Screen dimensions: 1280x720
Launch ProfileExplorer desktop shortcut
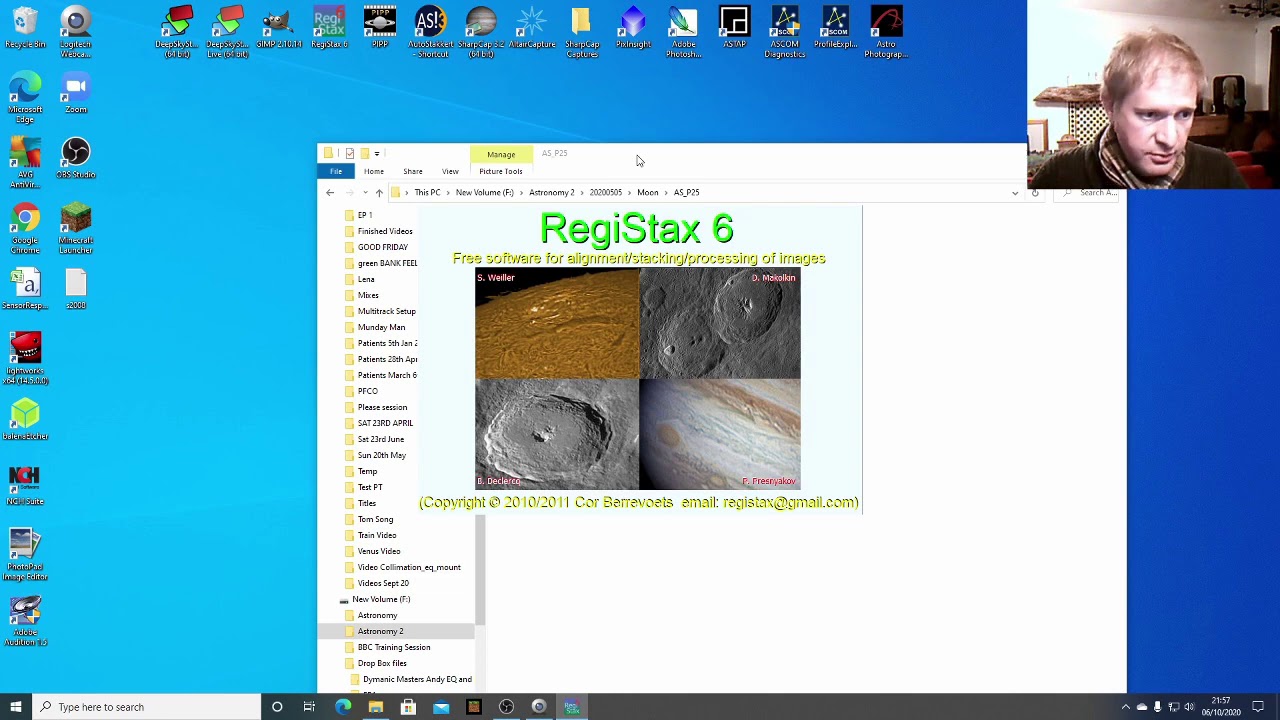coord(835,28)
